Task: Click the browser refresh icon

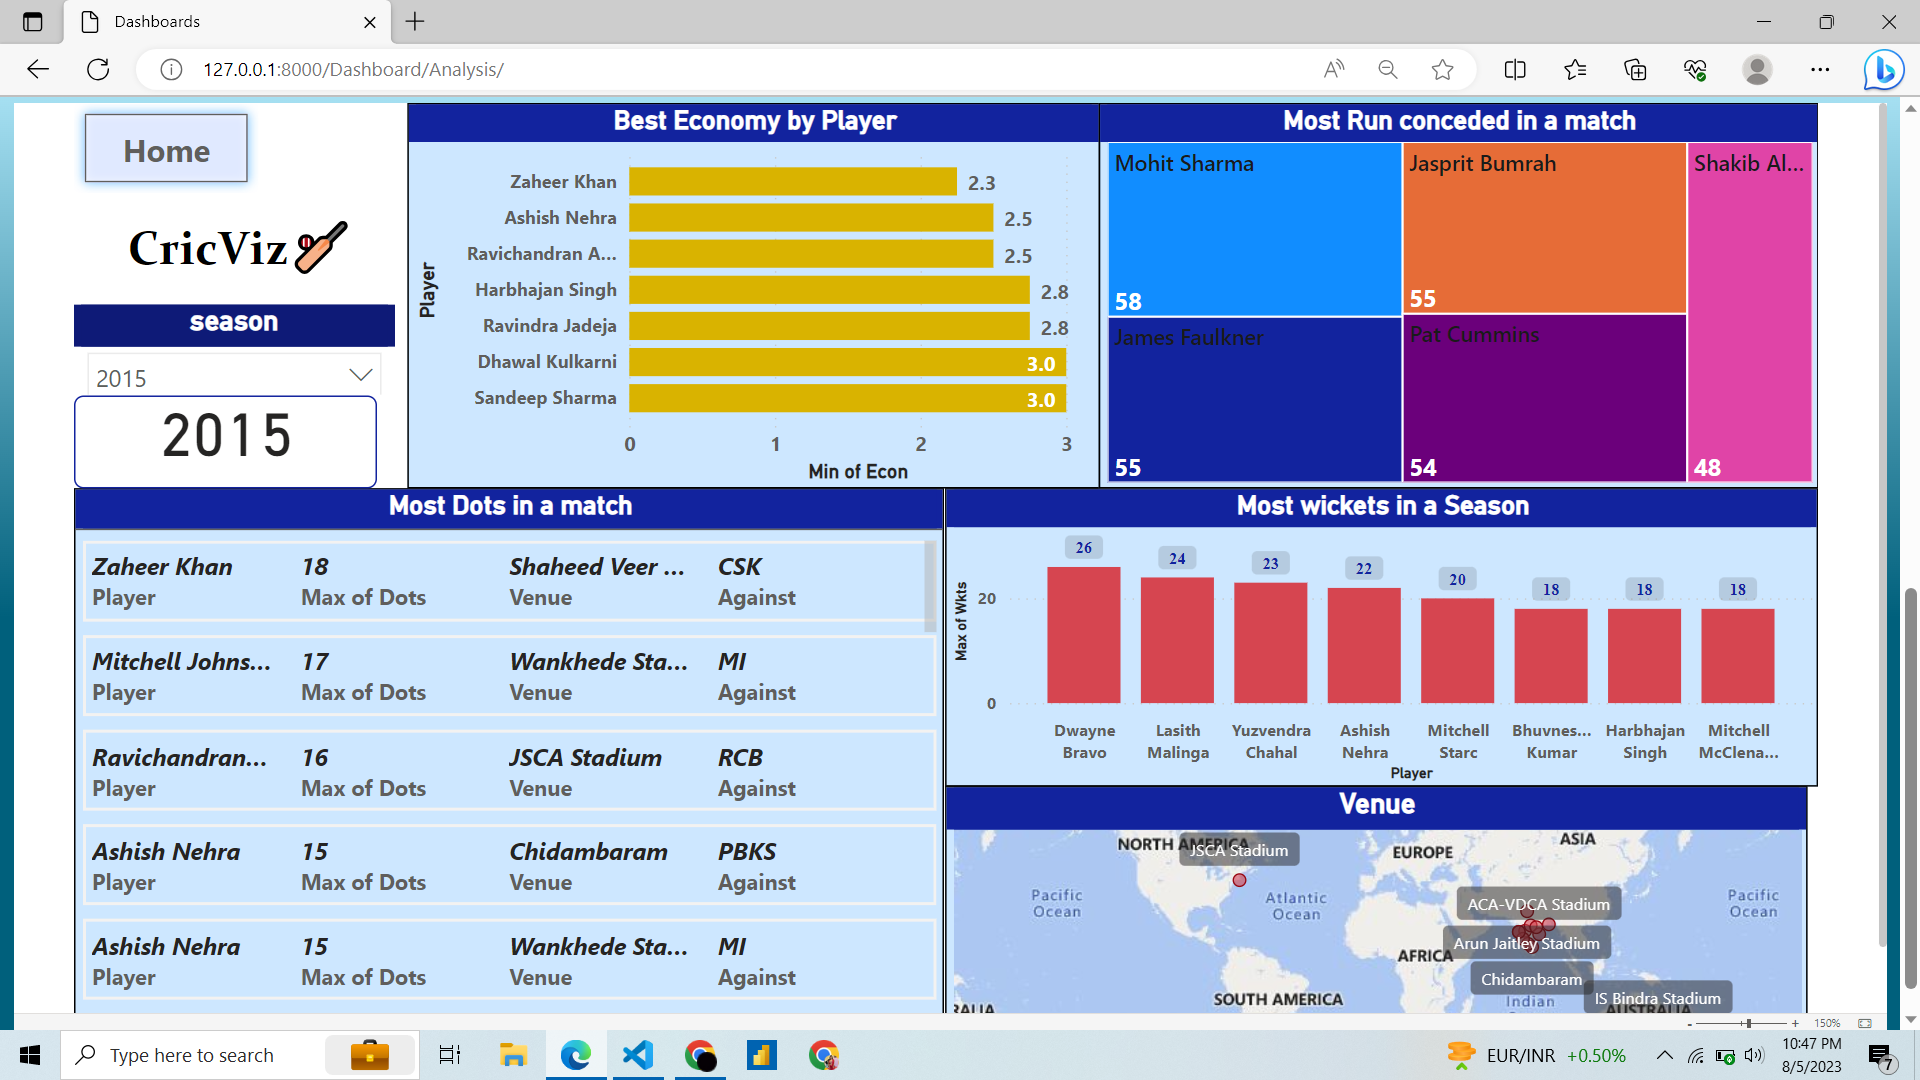Action: [98, 69]
